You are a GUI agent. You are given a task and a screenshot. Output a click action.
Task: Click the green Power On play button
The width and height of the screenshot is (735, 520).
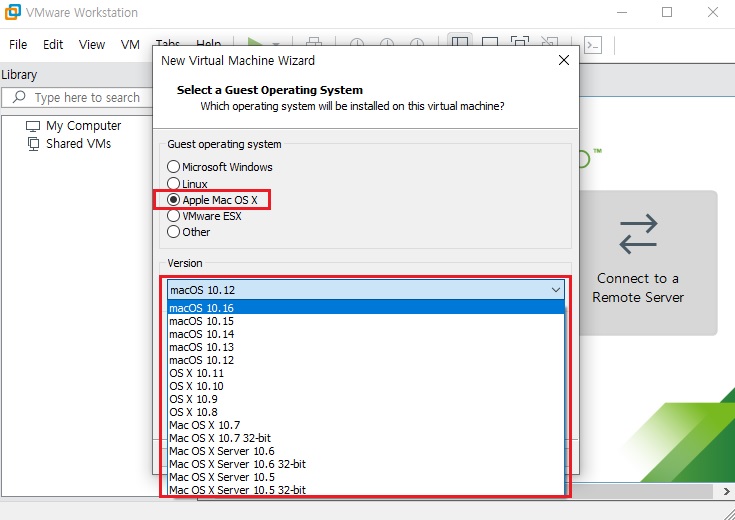pyautogui.click(x=255, y=42)
